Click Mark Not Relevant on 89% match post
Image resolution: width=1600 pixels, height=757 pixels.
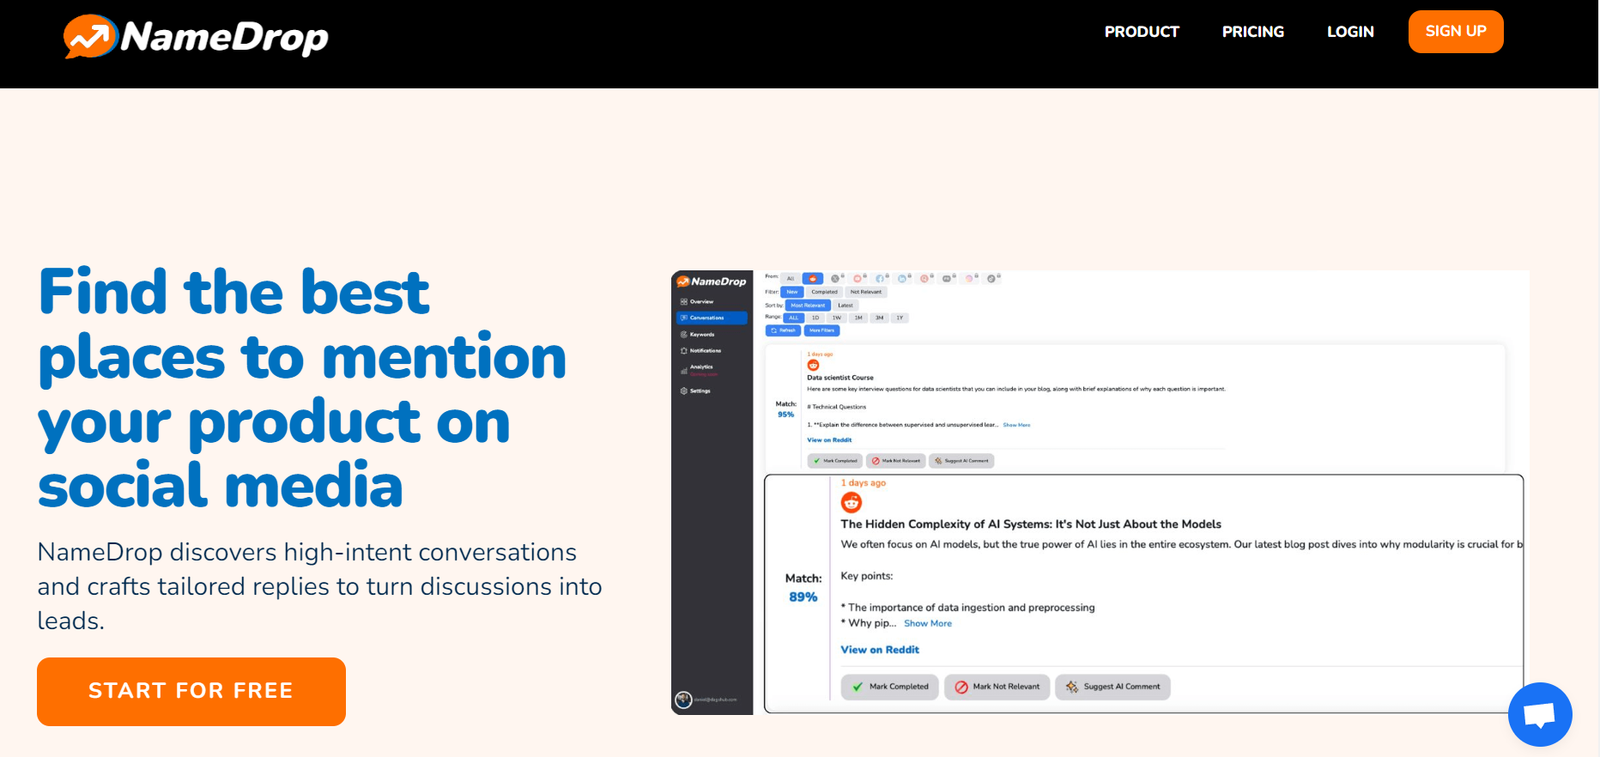click(997, 687)
